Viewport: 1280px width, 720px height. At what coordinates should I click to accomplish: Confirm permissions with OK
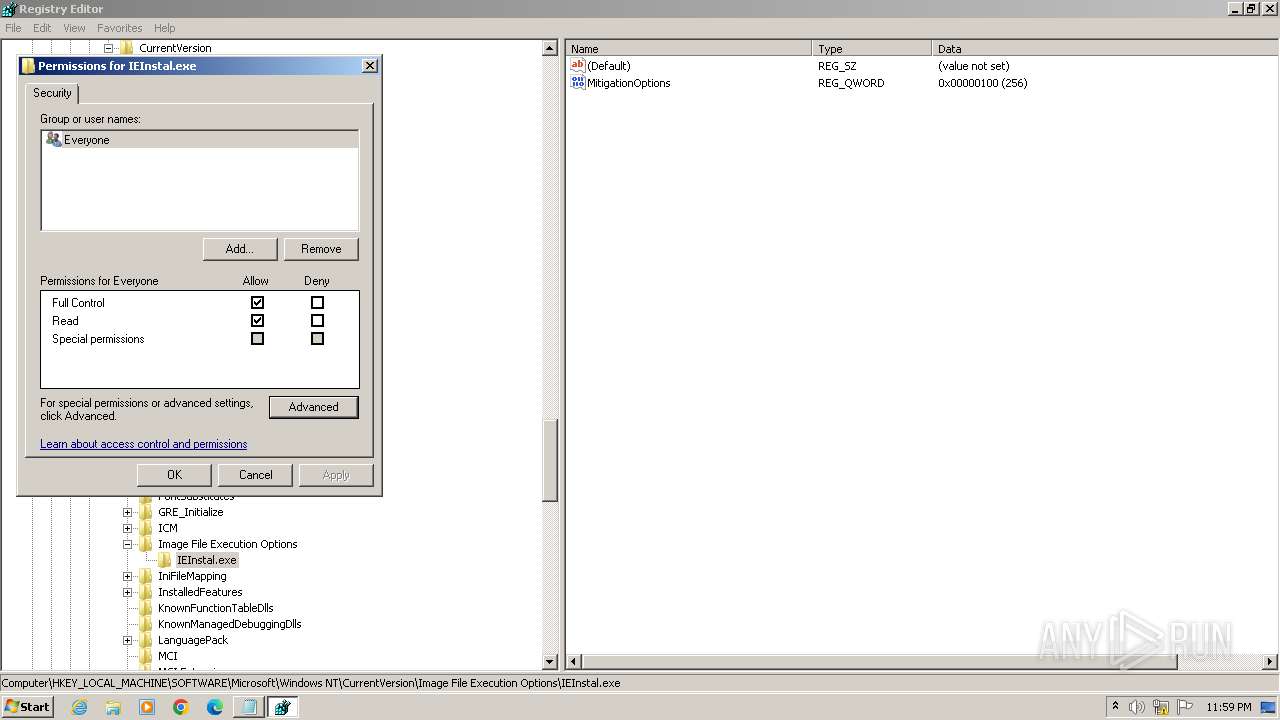tap(174, 475)
